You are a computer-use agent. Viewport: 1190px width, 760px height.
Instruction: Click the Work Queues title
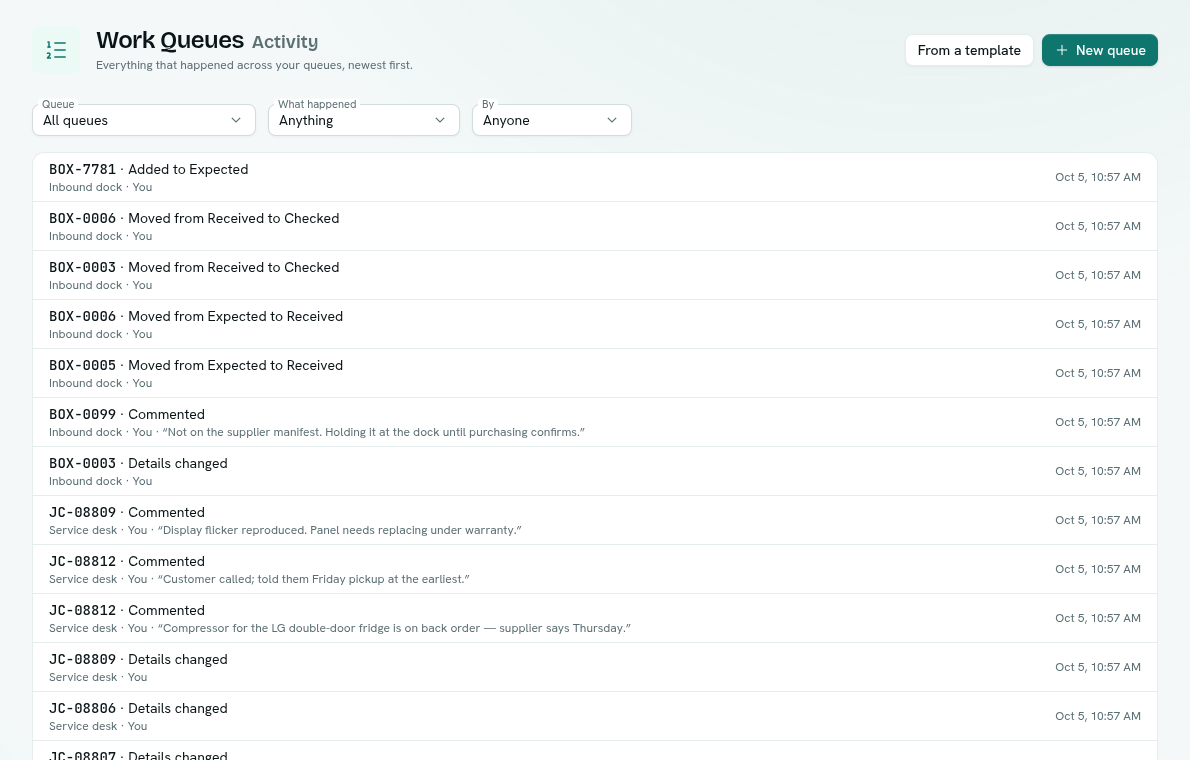170,40
